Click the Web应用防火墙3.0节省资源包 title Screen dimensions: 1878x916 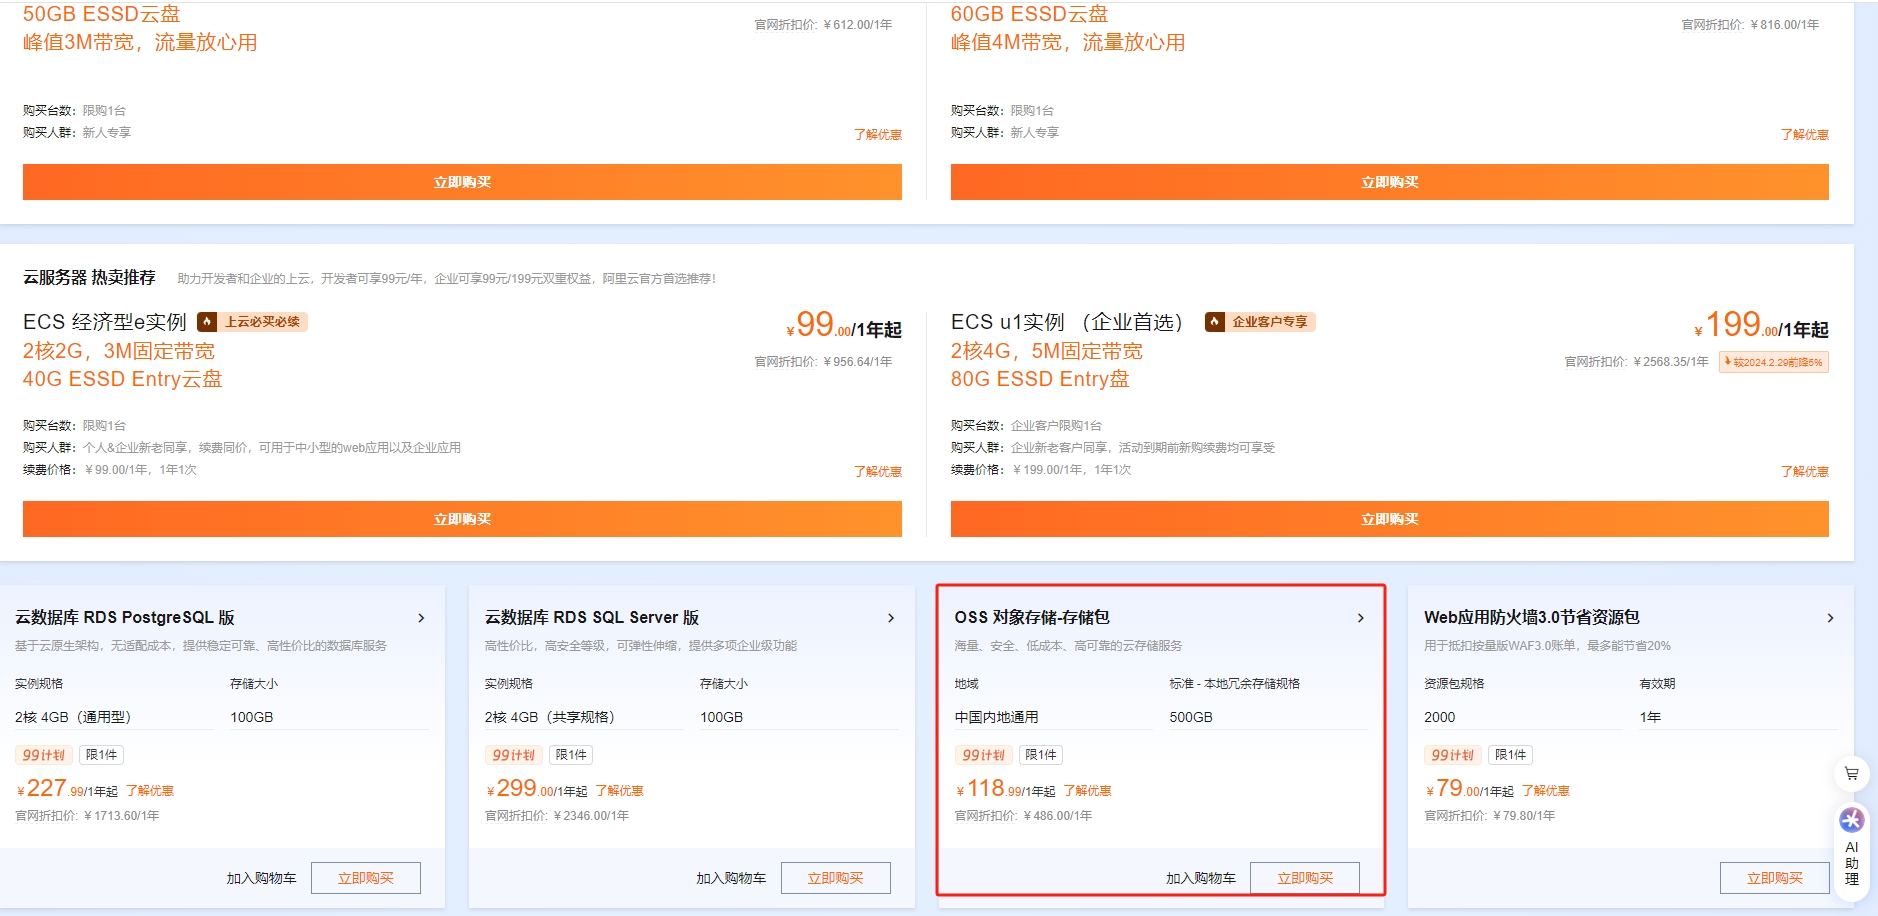click(x=1532, y=618)
